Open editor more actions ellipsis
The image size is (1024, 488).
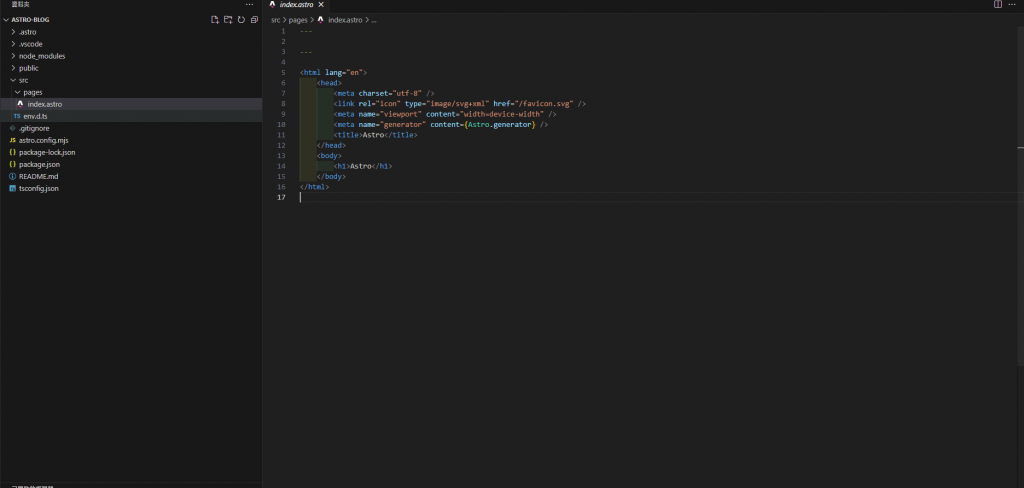(1013, 5)
